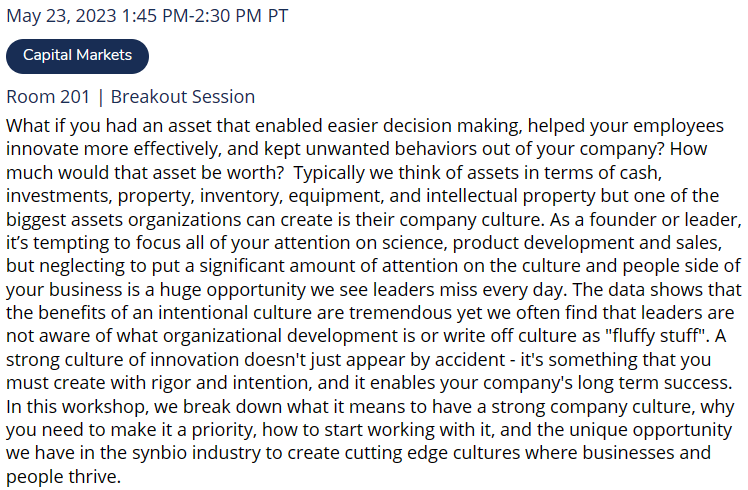Click the words "product development and sales"
The width and height of the screenshot is (748, 490).
[x=586, y=243]
